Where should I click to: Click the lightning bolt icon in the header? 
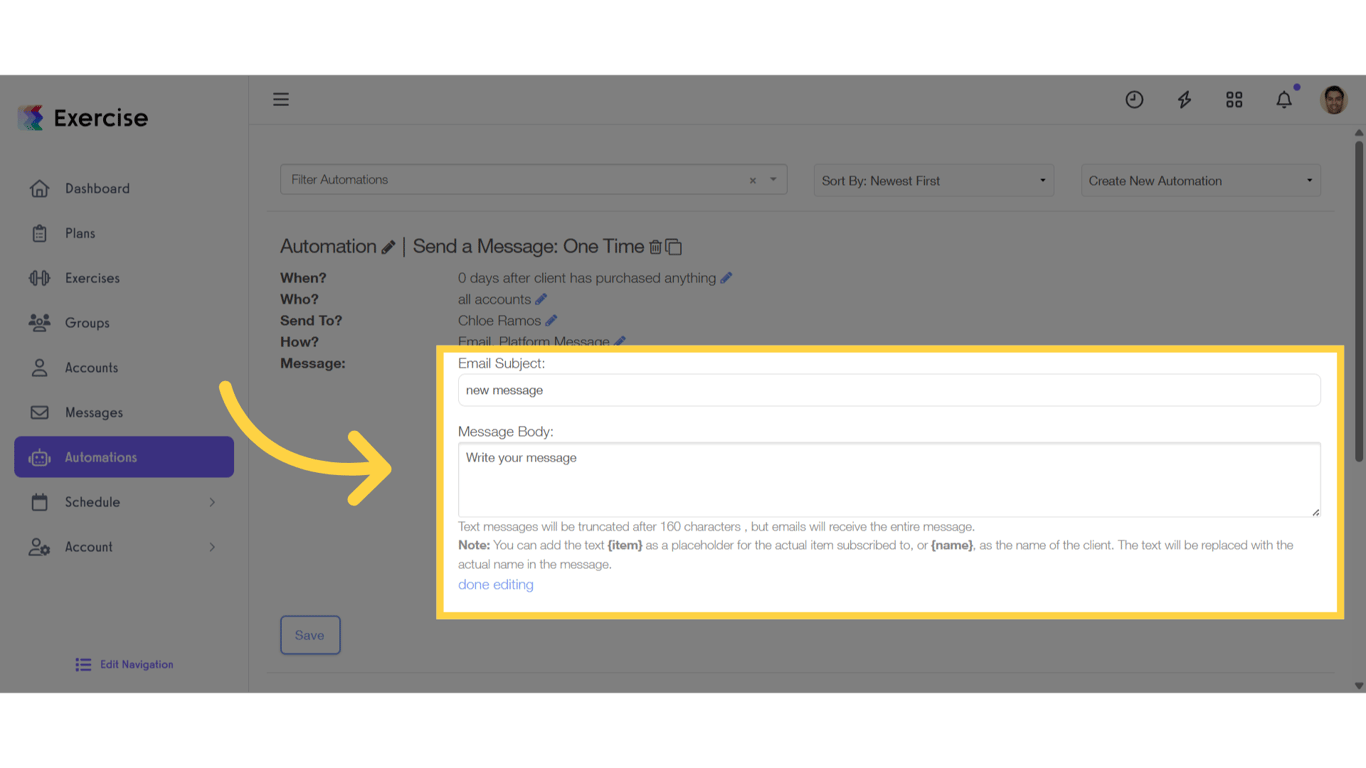(x=1184, y=99)
